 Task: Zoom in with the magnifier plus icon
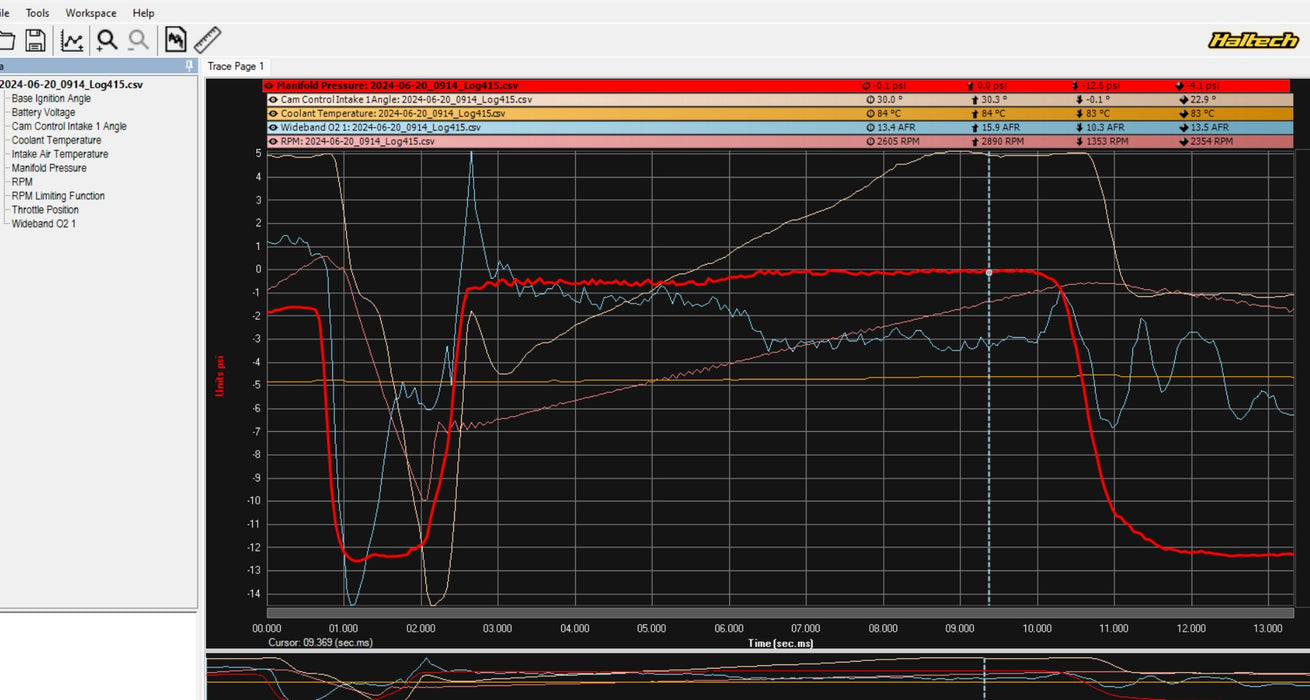(x=106, y=40)
